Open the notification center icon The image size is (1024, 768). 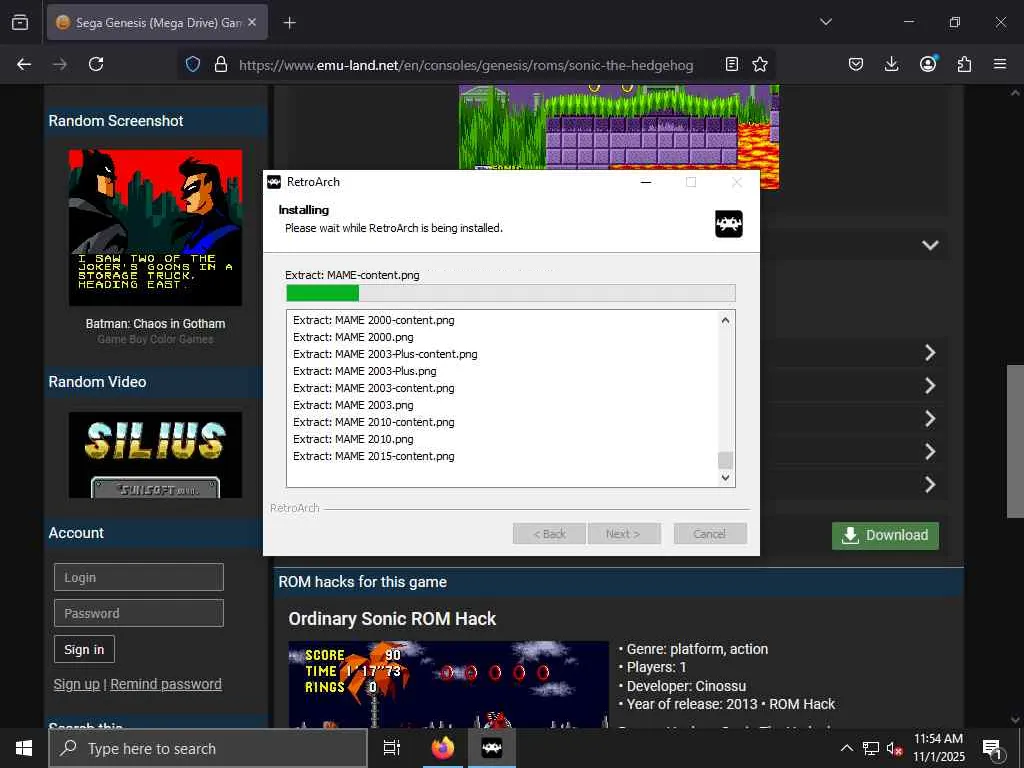coord(992,749)
